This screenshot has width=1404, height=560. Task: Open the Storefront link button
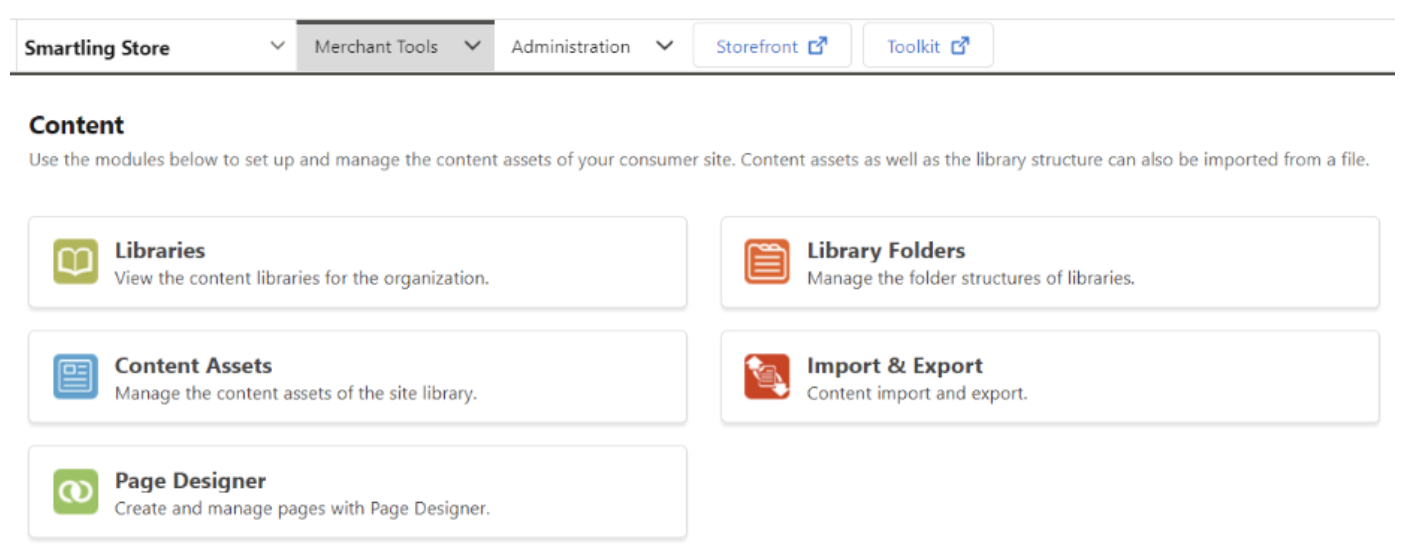(x=772, y=46)
